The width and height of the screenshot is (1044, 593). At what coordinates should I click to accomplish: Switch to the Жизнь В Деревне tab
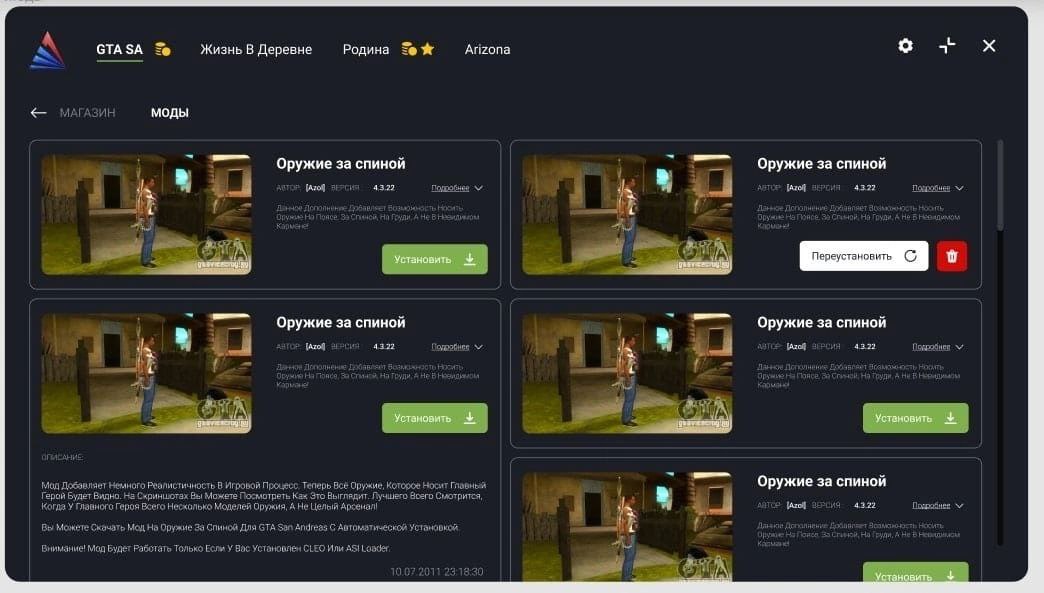256,49
